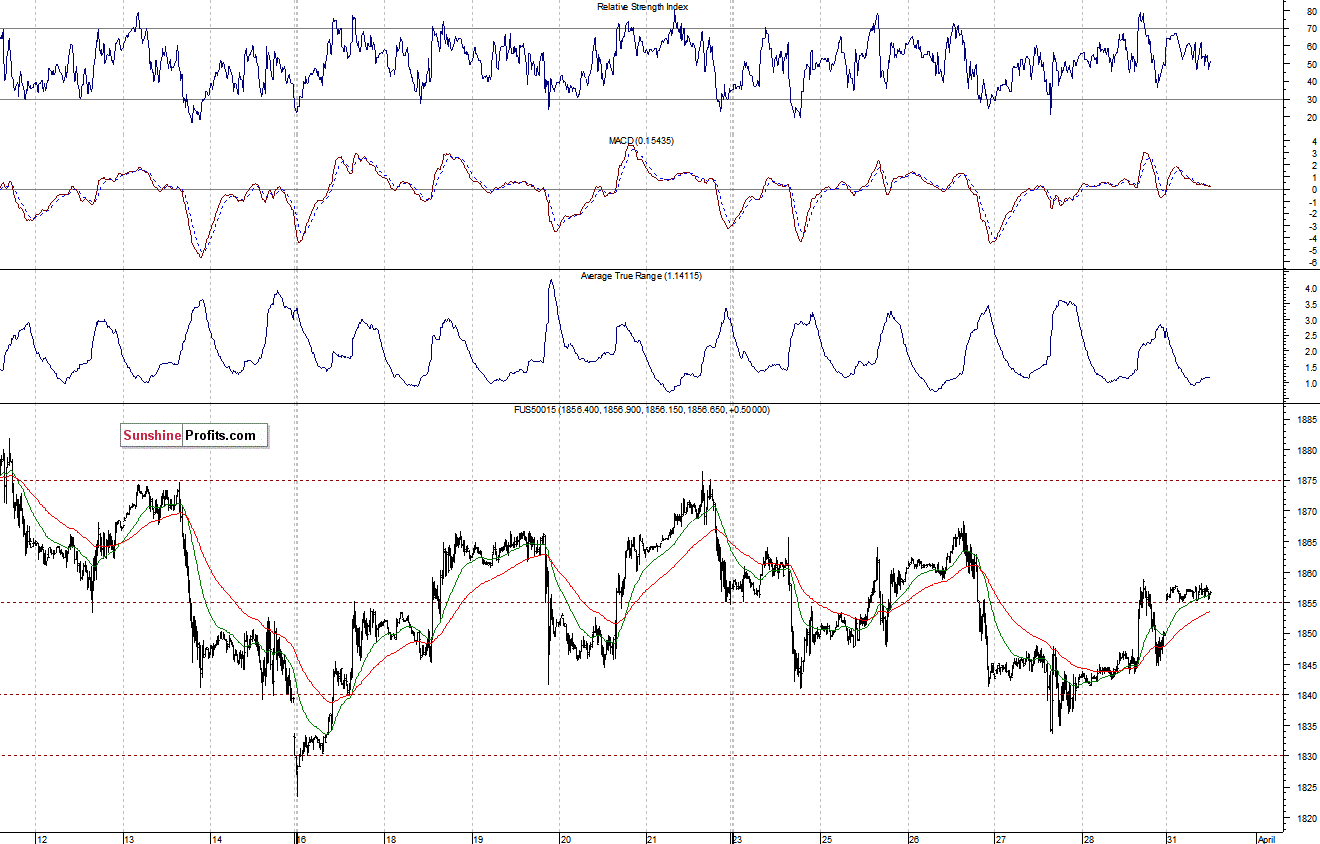Click the 1885 price axis label
The width and height of the screenshot is (1320, 844).
[1307, 421]
